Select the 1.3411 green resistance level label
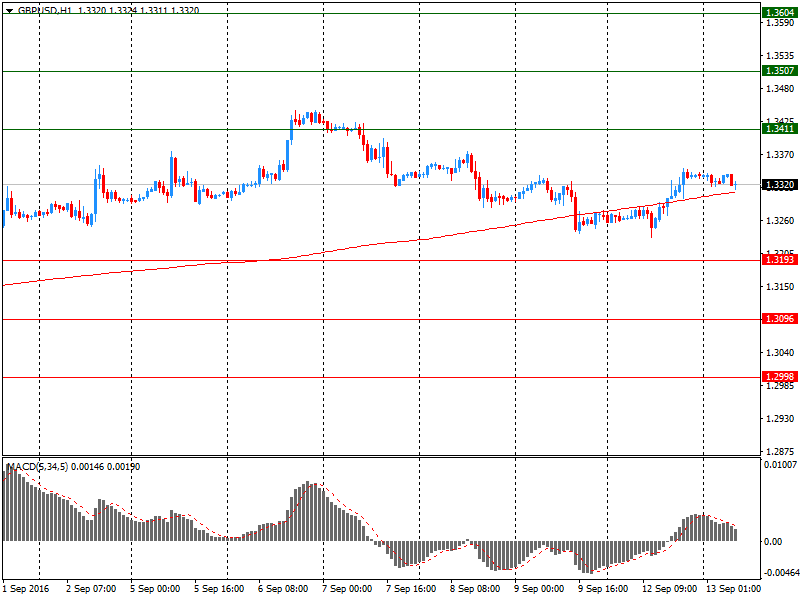This screenshot has height=600, width=800. tap(780, 129)
